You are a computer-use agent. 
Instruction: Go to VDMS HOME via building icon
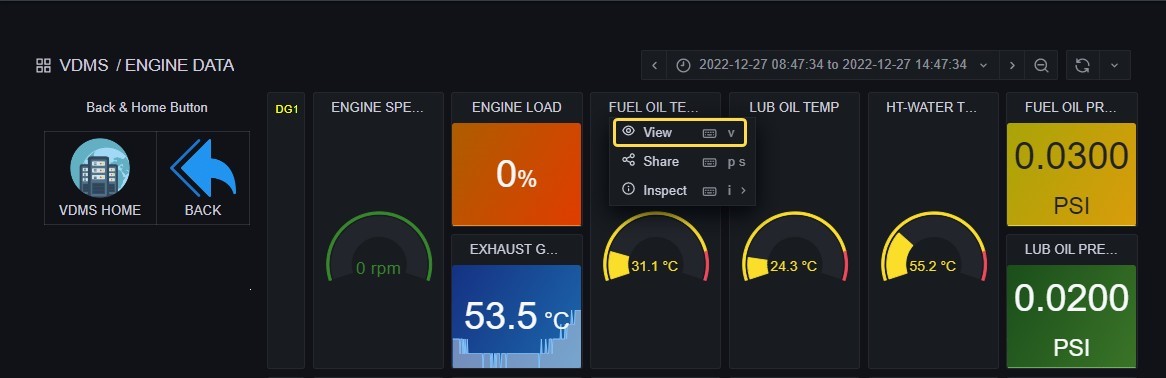coord(100,167)
